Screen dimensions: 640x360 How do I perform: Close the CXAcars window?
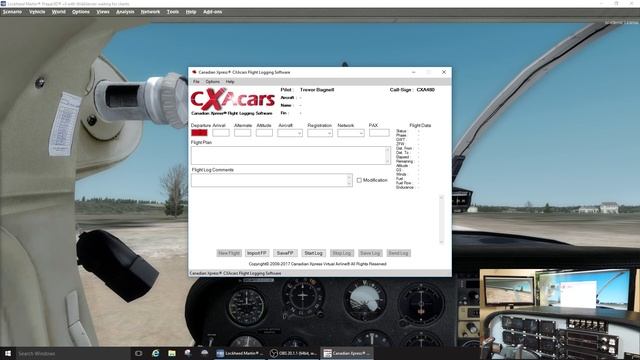[x=444, y=72]
